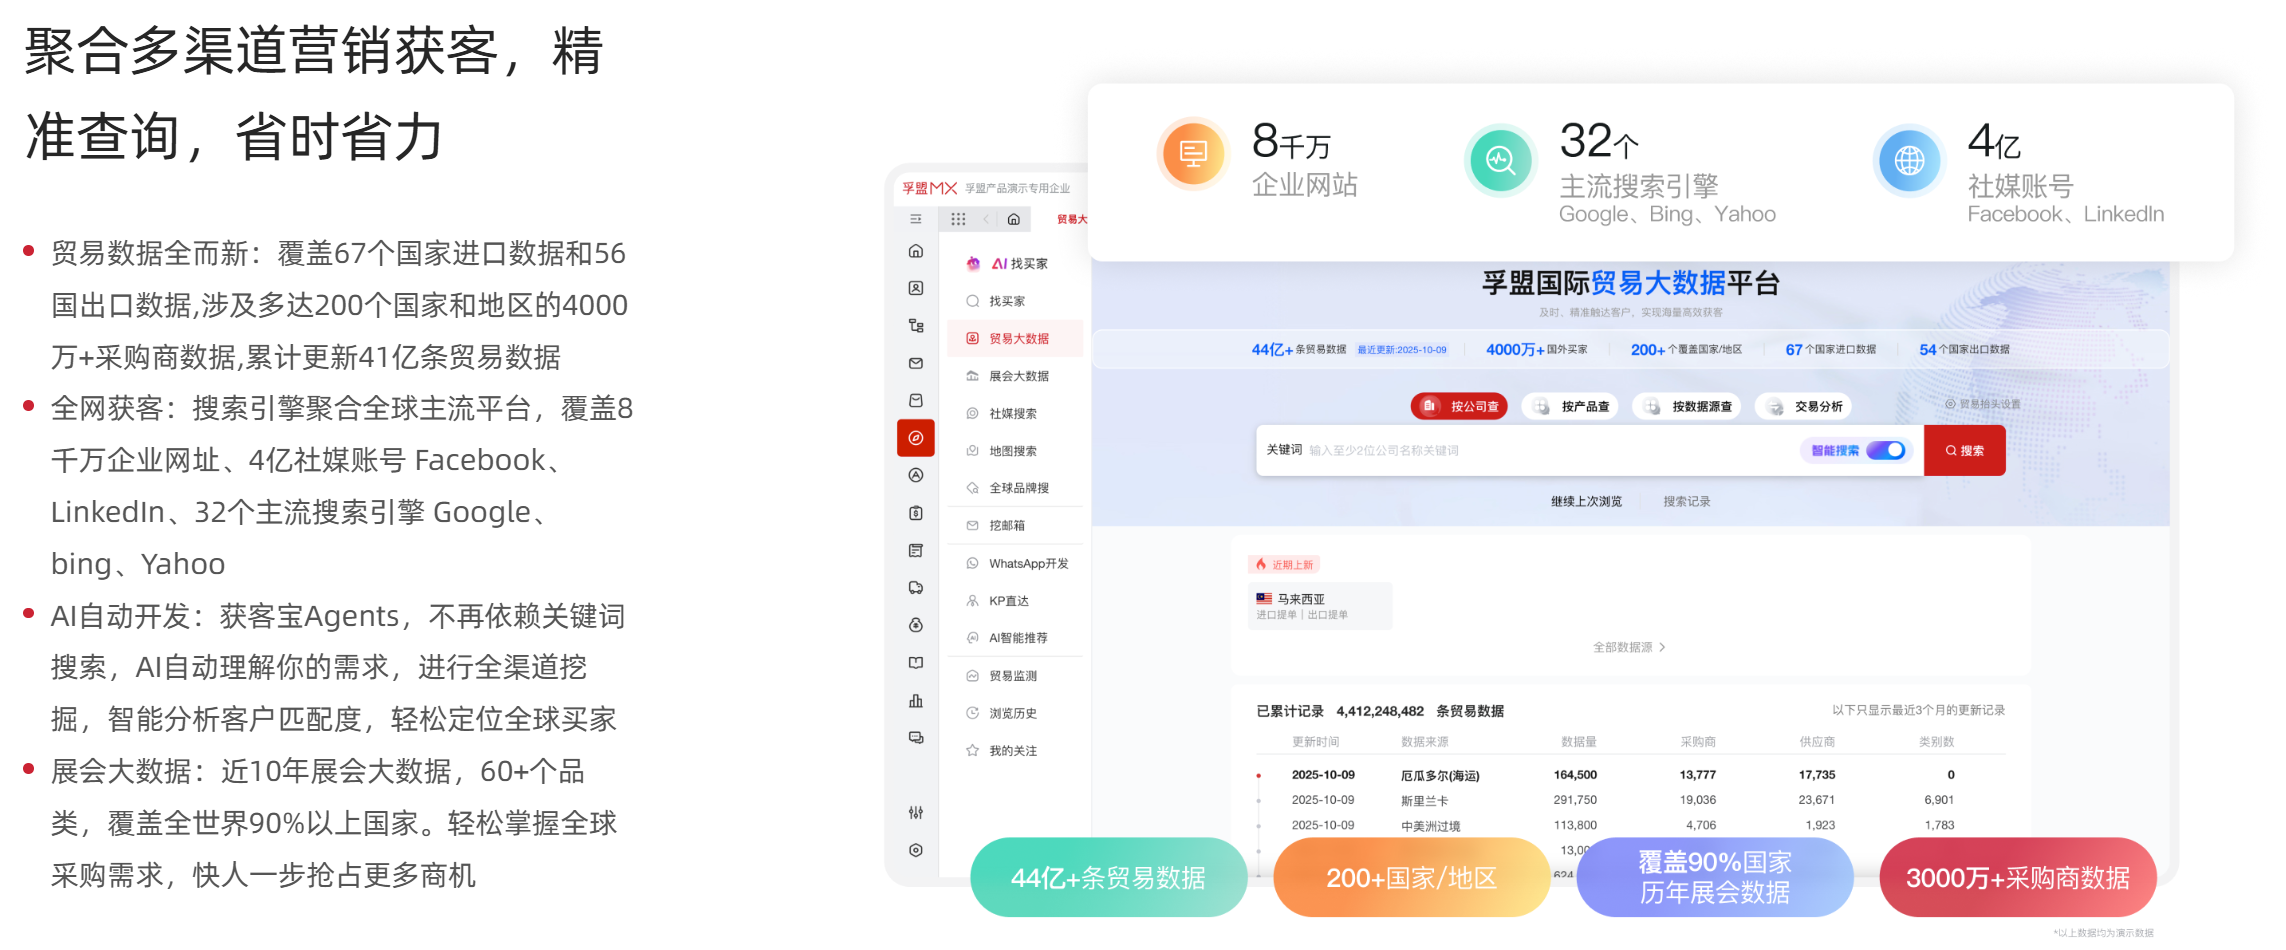
Task: Open 地图搜索 in the side menu
Action: click(x=1015, y=451)
